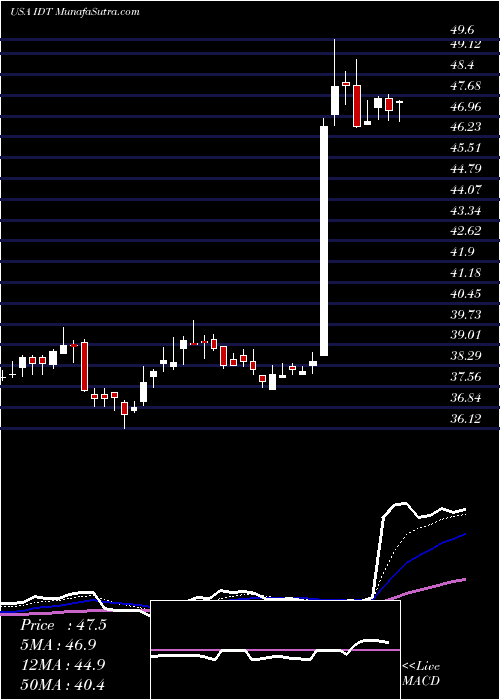Click the 40.45 price axis label
The height and width of the screenshot is (700, 500).
466,293
